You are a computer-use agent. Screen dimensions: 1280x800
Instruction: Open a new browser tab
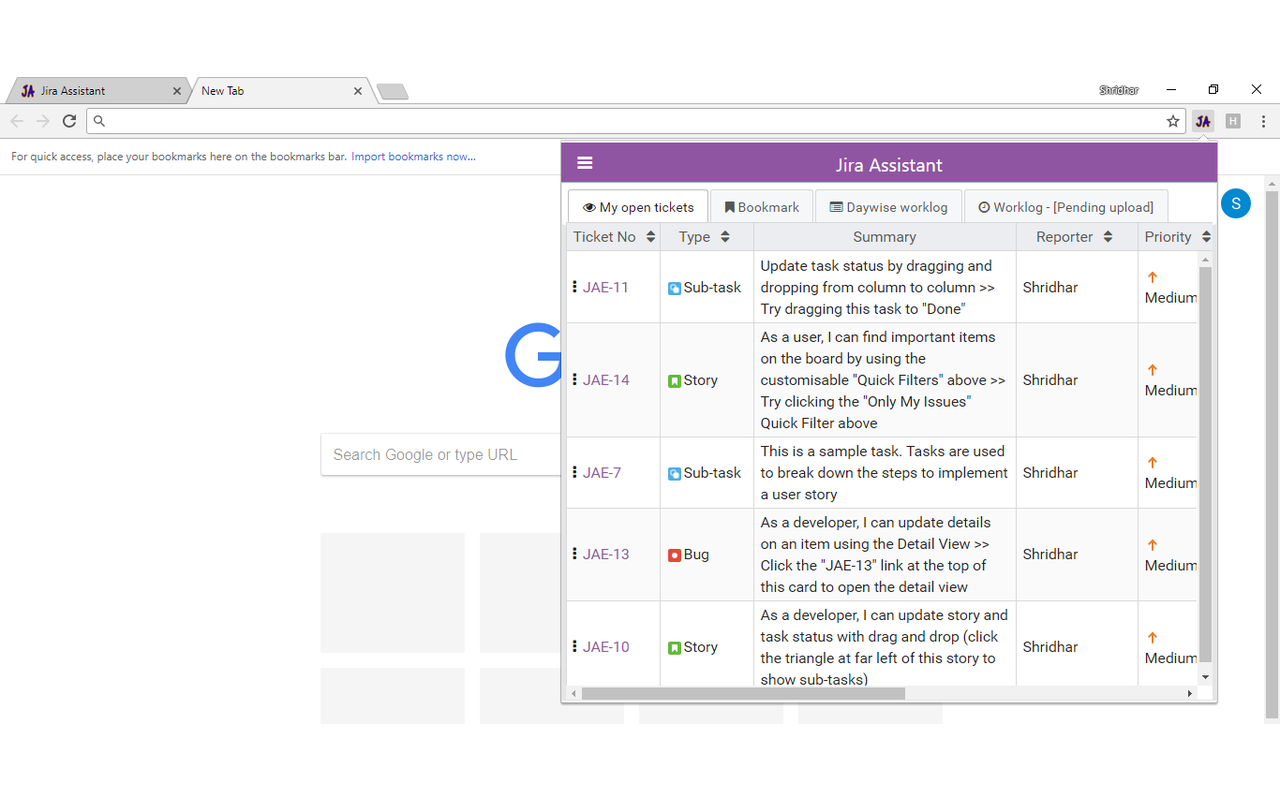pos(392,92)
